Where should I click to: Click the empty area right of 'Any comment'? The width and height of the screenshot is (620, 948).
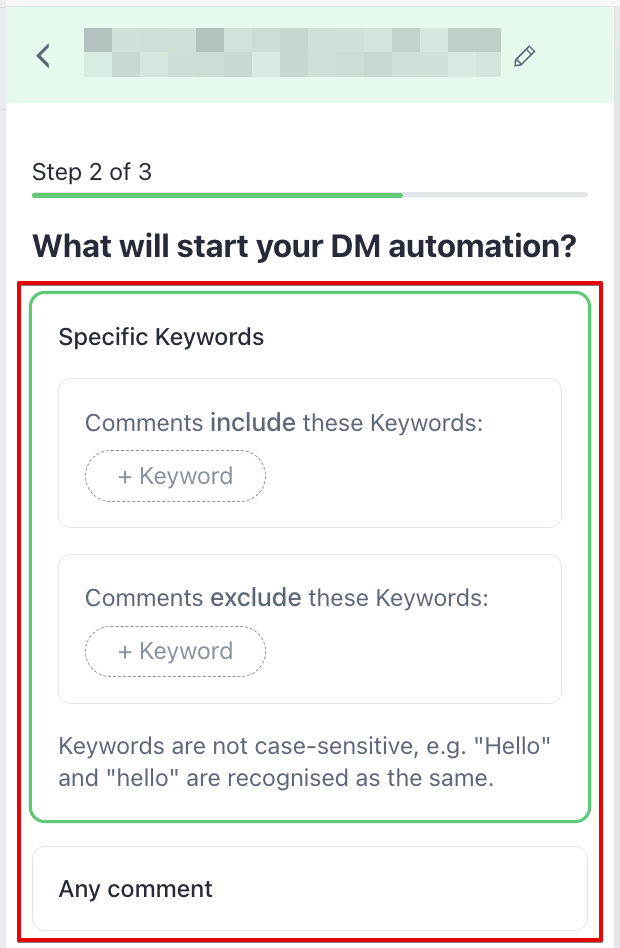point(399,889)
